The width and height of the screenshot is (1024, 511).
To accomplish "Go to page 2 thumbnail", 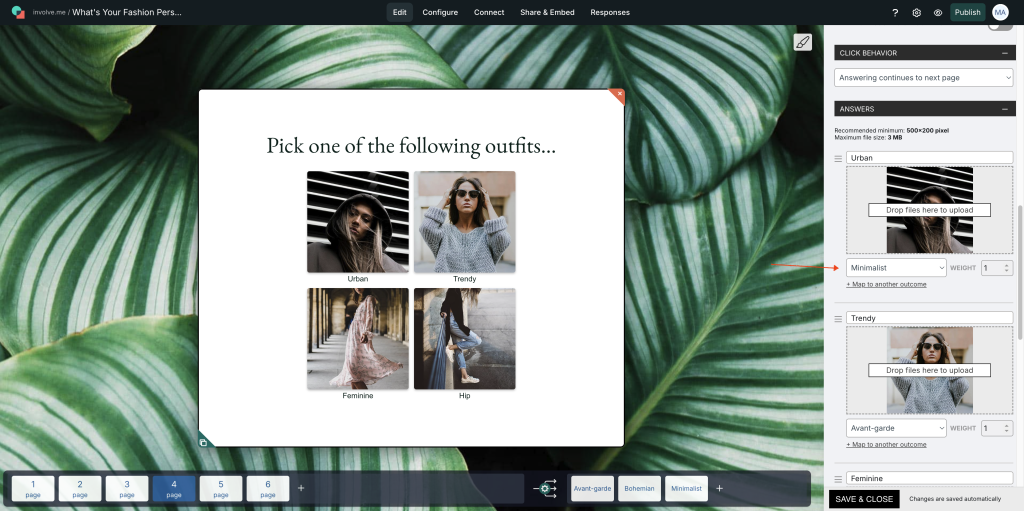I will [80, 488].
